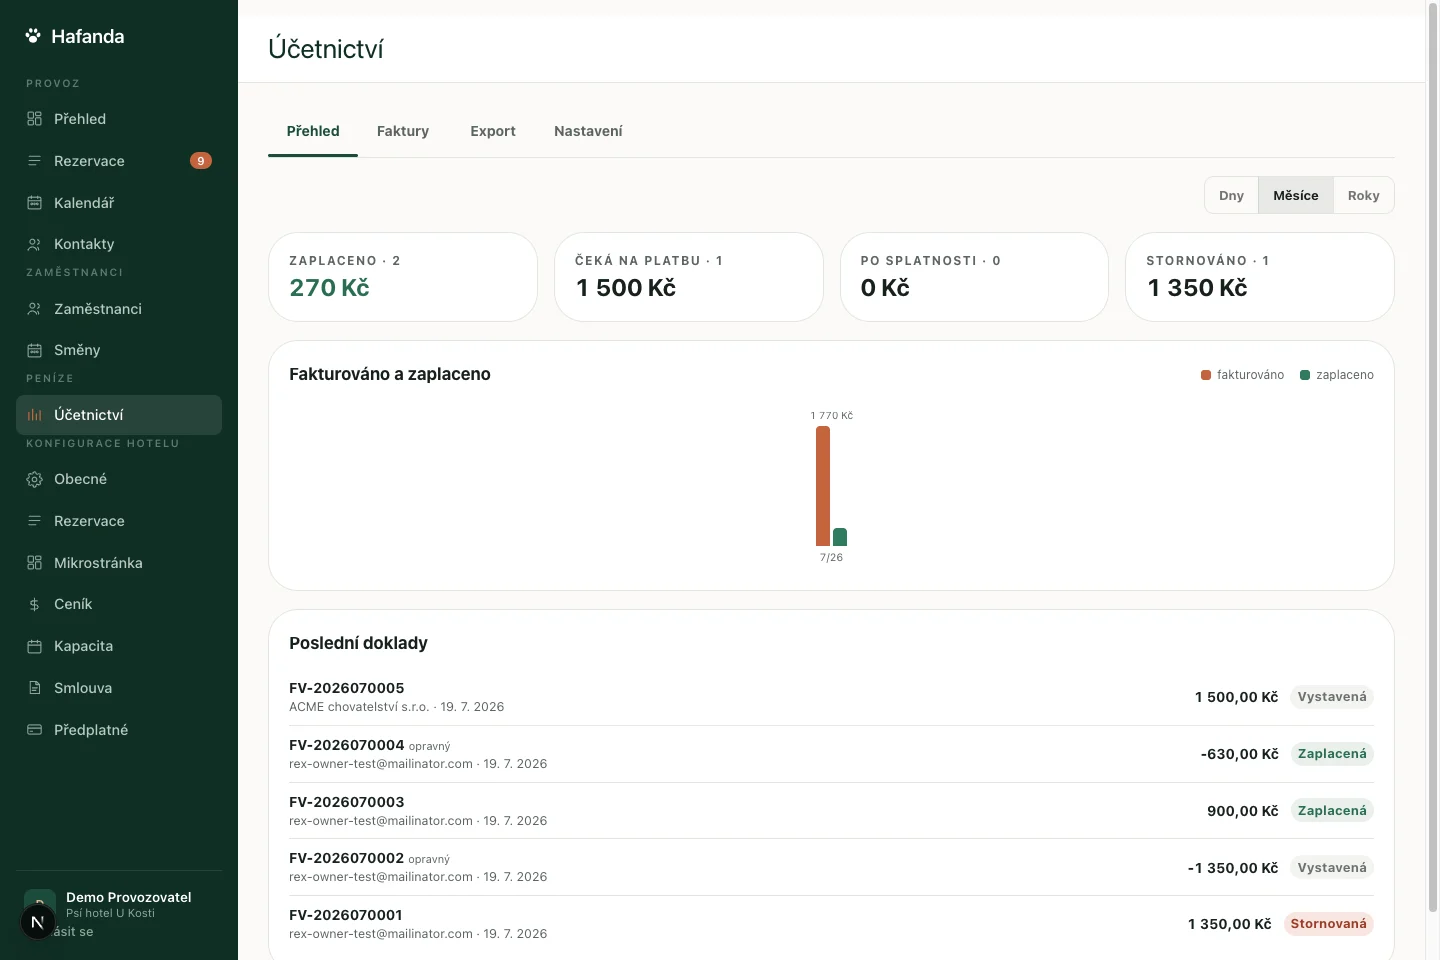1440x960 pixels.
Task: Open invoice FV-2026070005
Action: [831, 697]
